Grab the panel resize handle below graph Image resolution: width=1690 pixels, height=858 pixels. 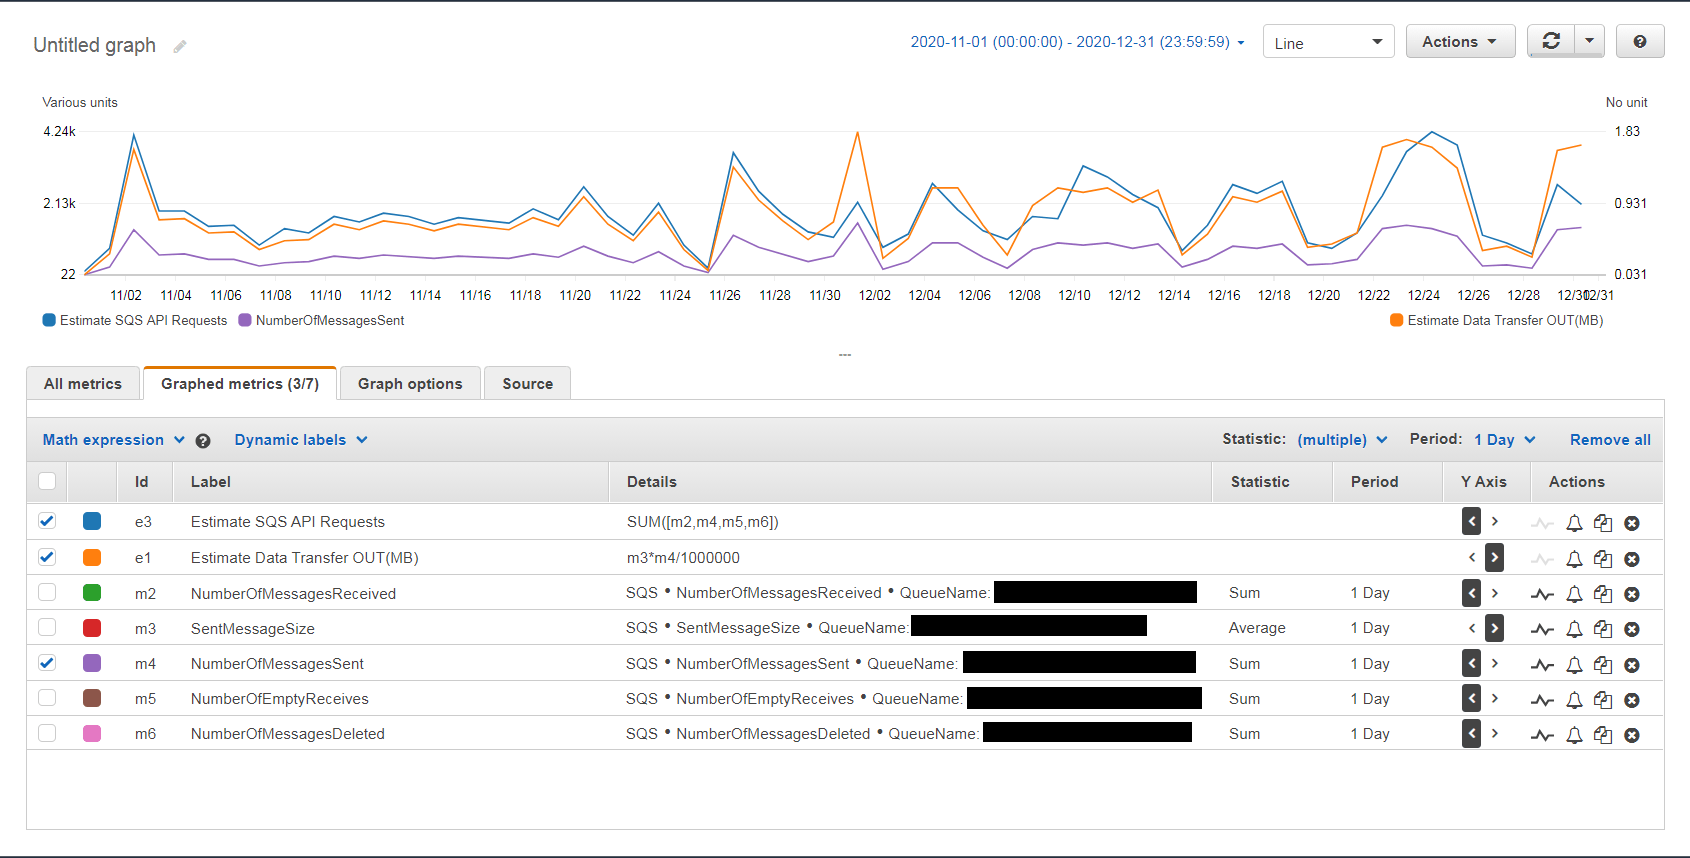point(845,355)
